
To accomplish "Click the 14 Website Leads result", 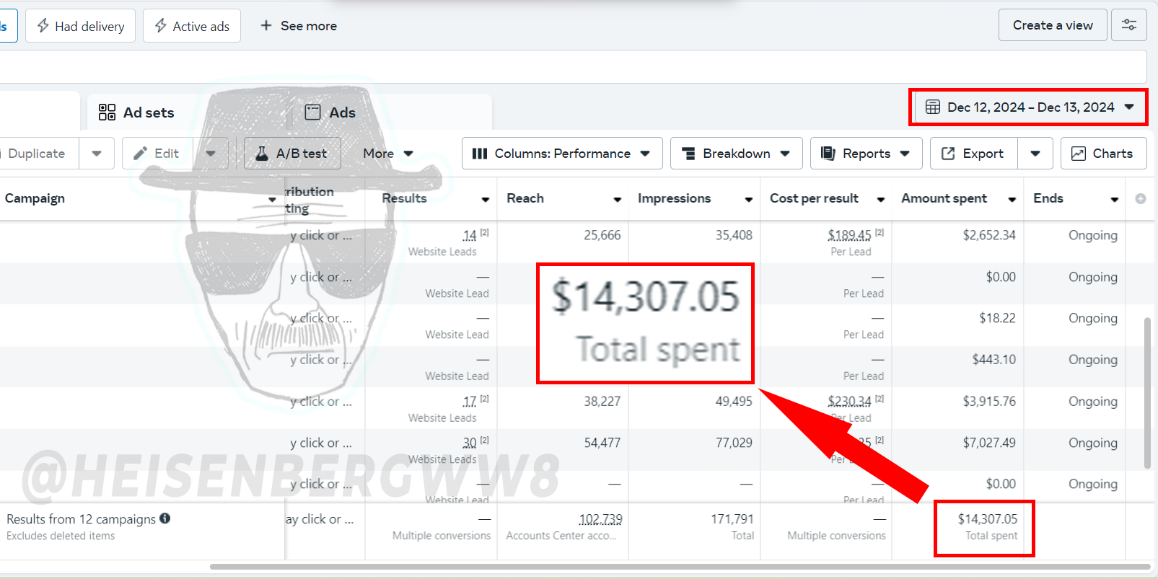I will [470, 236].
